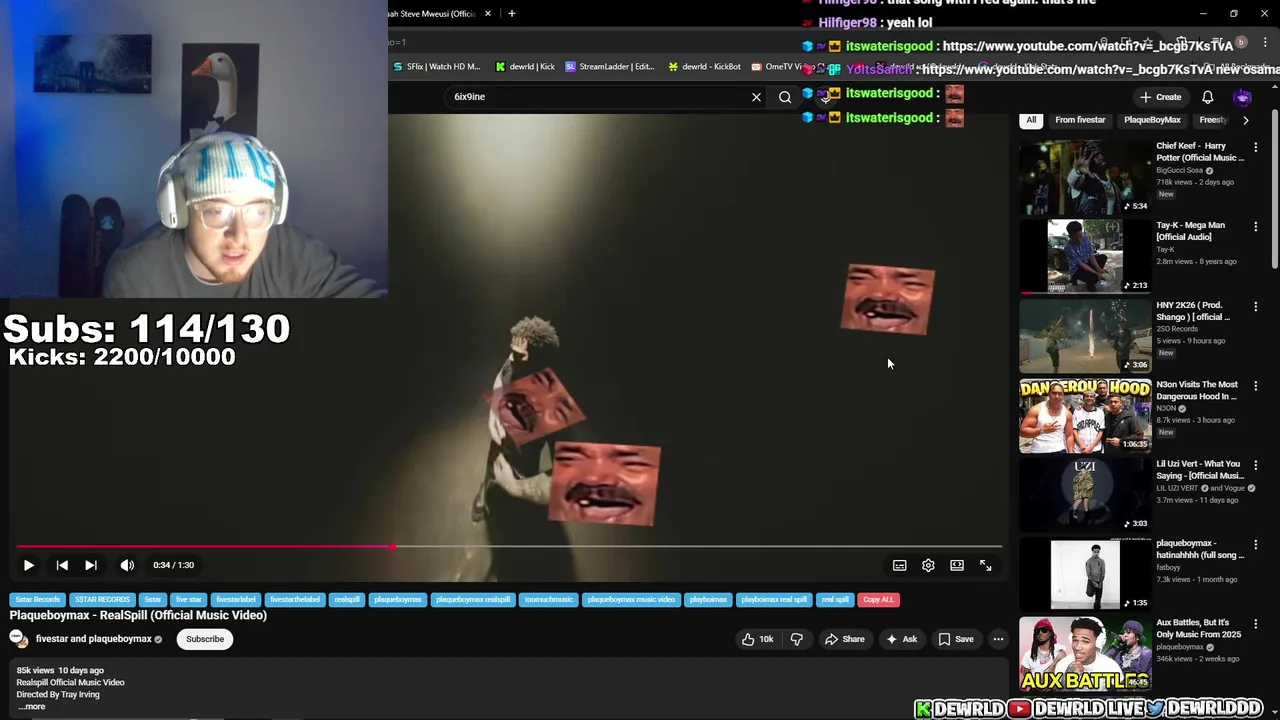1280x720 pixels.
Task: Close the Steve Mweusi browser tab
Action: (x=488, y=13)
